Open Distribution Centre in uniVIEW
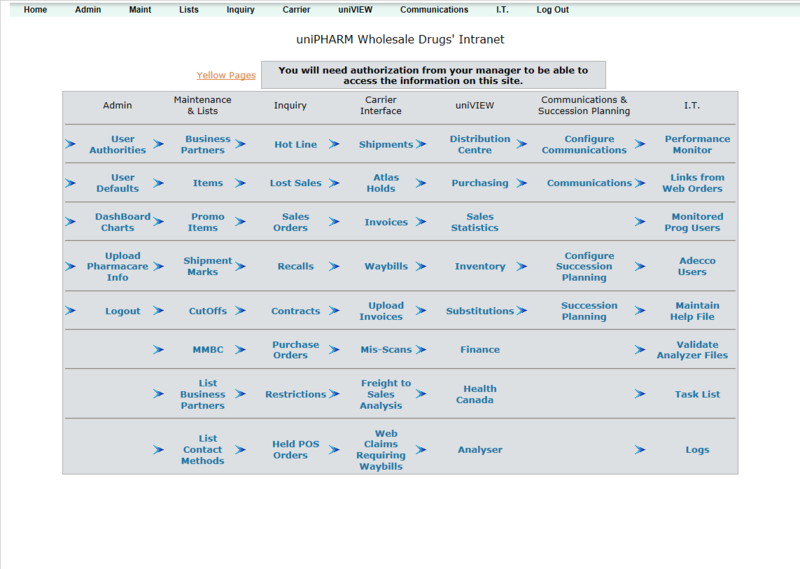Image resolution: width=800 pixels, height=569 pixels. click(x=479, y=144)
